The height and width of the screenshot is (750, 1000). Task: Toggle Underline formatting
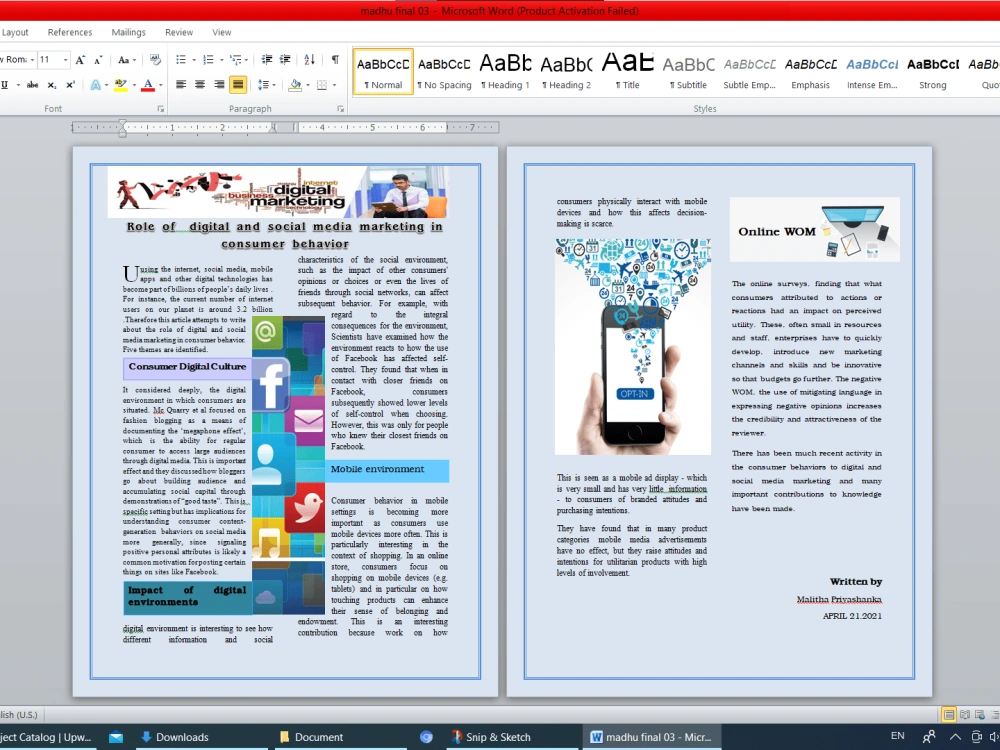[x=4, y=85]
